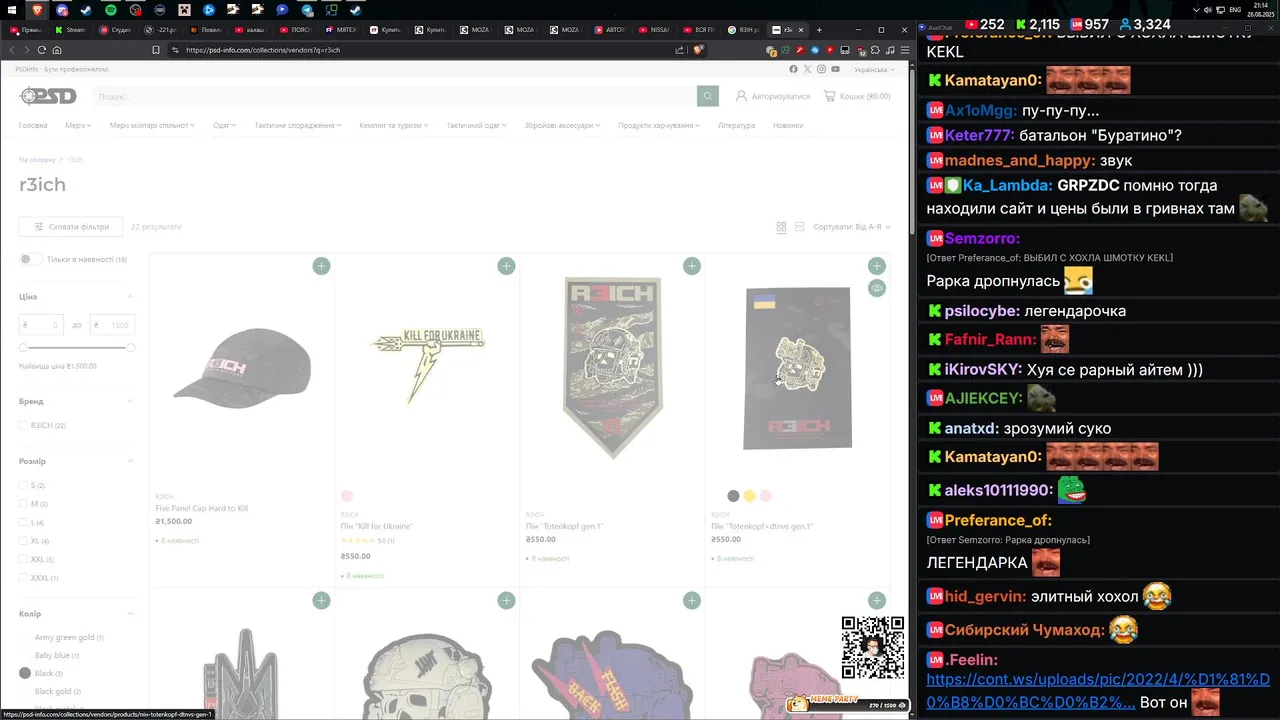Click the minimum price input field

(41, 325)
